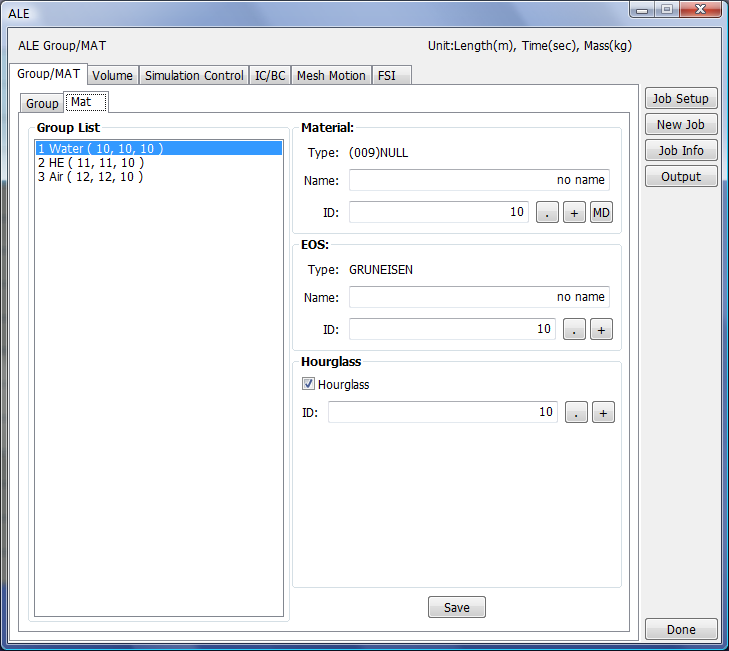
Task: Click the Hourglass ID dot button
Action: 576,412
